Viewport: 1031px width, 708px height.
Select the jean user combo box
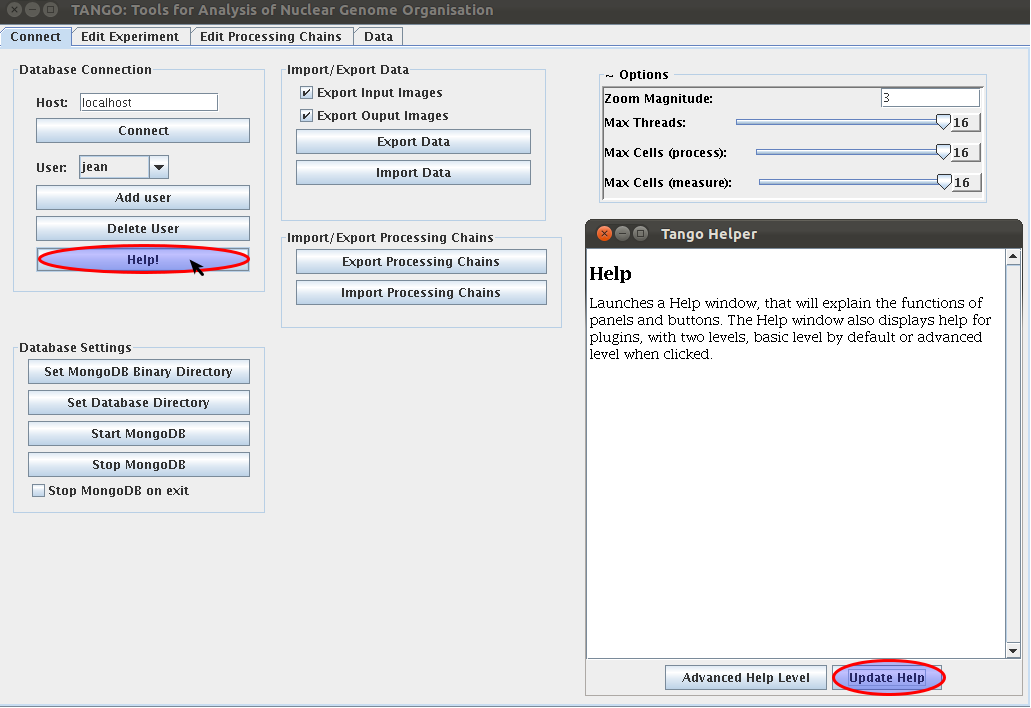[x=124, y=167]
